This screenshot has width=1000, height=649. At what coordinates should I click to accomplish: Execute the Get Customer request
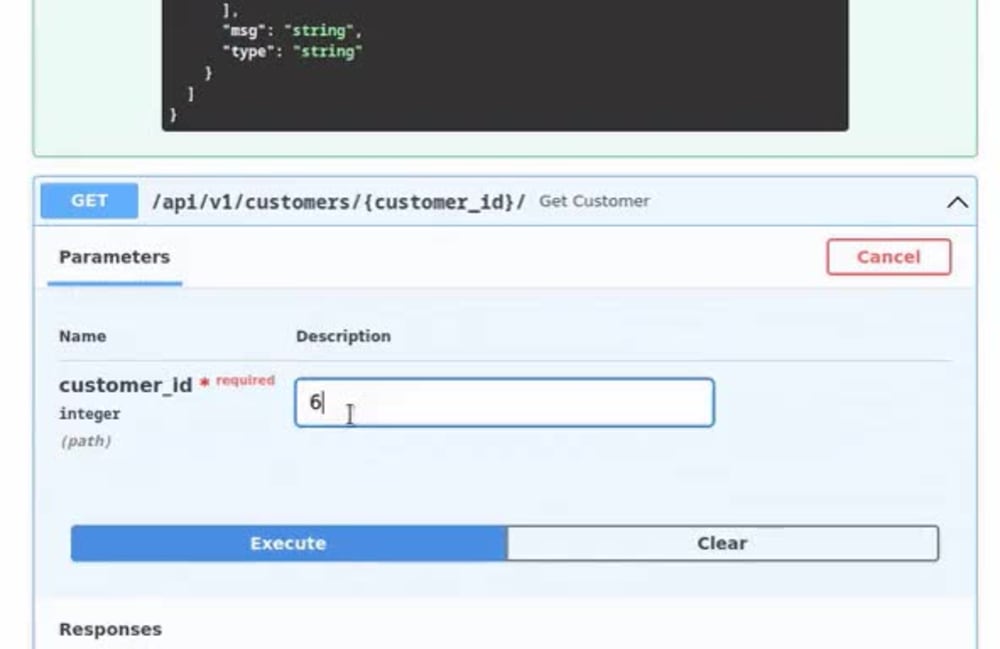pos(287,543)
